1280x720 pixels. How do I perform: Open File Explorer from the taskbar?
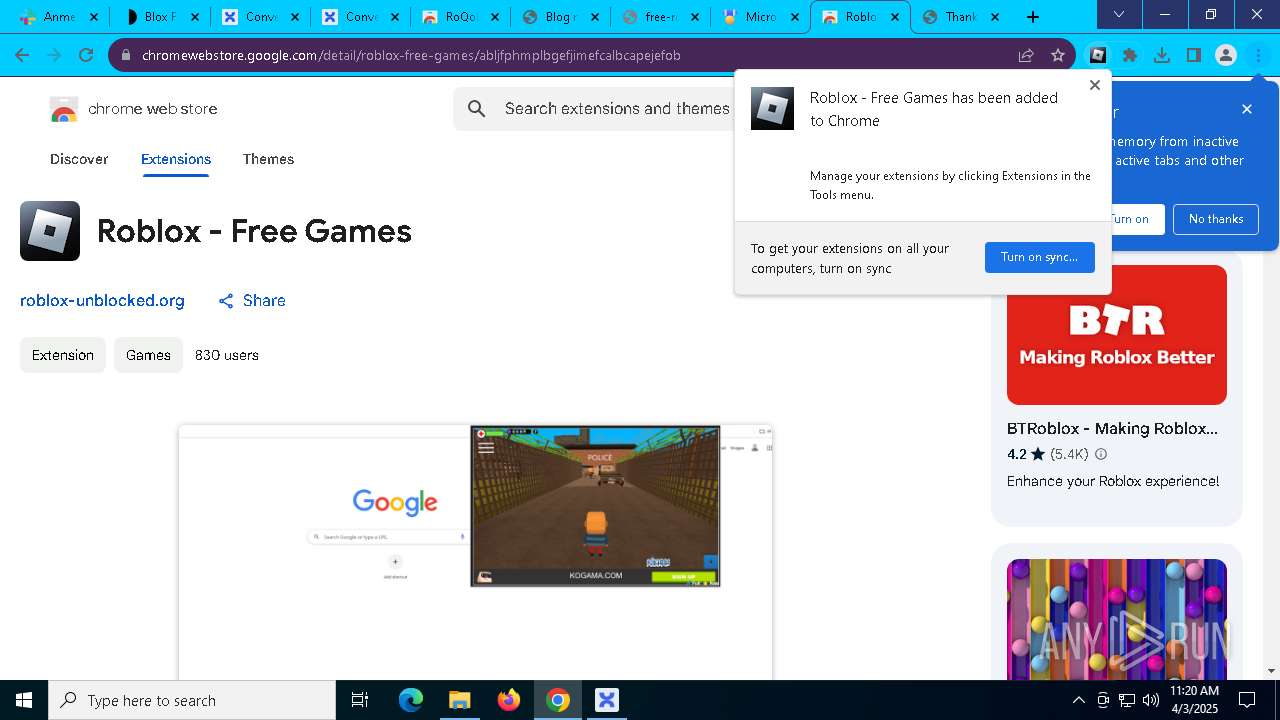[459, 700]
